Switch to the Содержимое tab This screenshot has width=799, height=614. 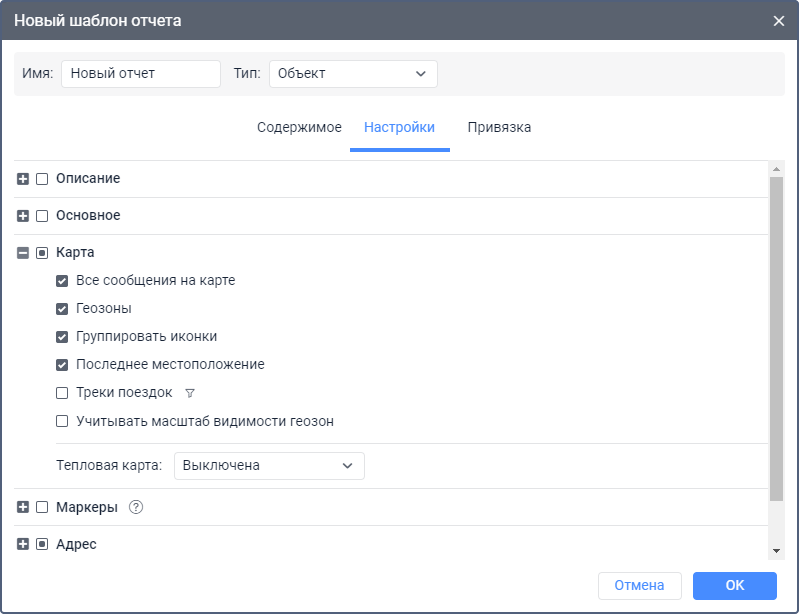[x=299, y=127]
